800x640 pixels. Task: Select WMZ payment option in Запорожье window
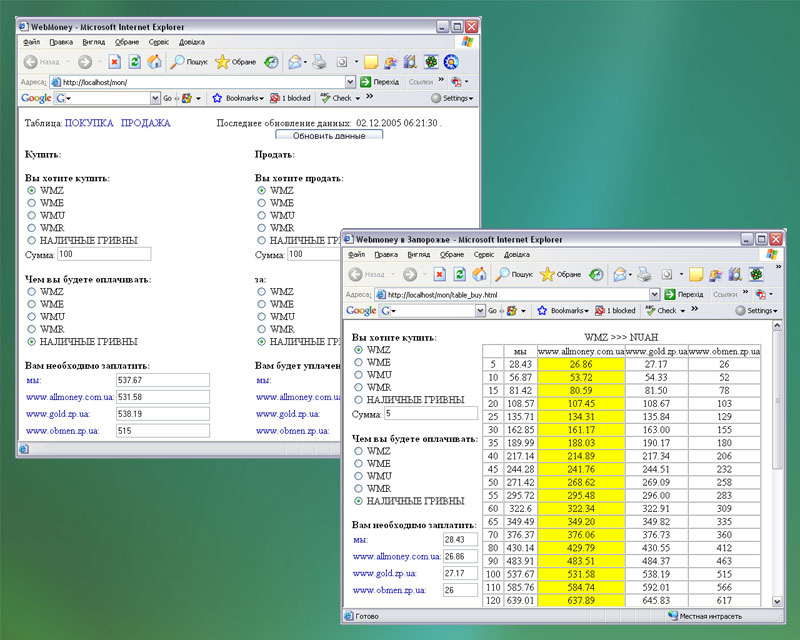[x=358, y=451]
